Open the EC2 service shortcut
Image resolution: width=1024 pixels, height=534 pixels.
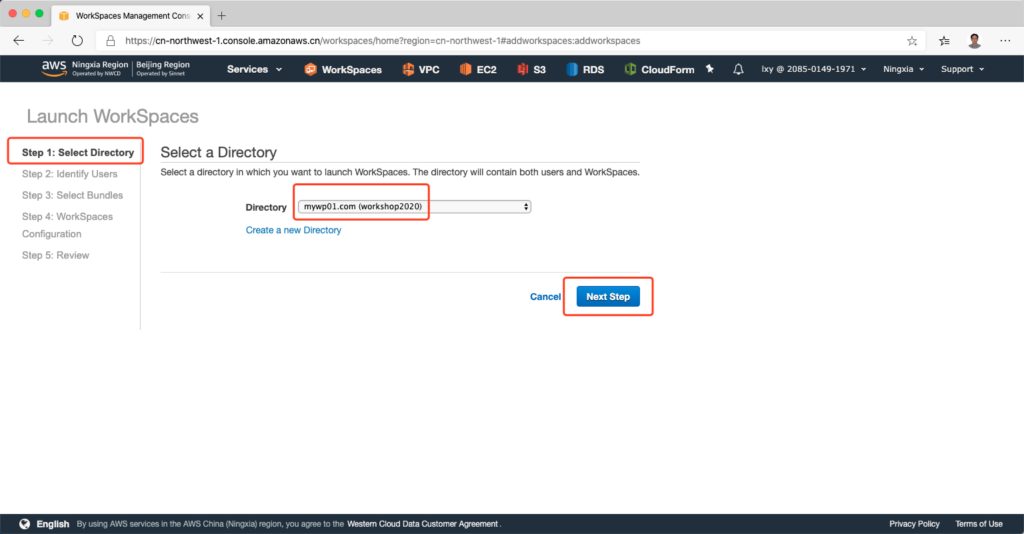coord(478,69)
